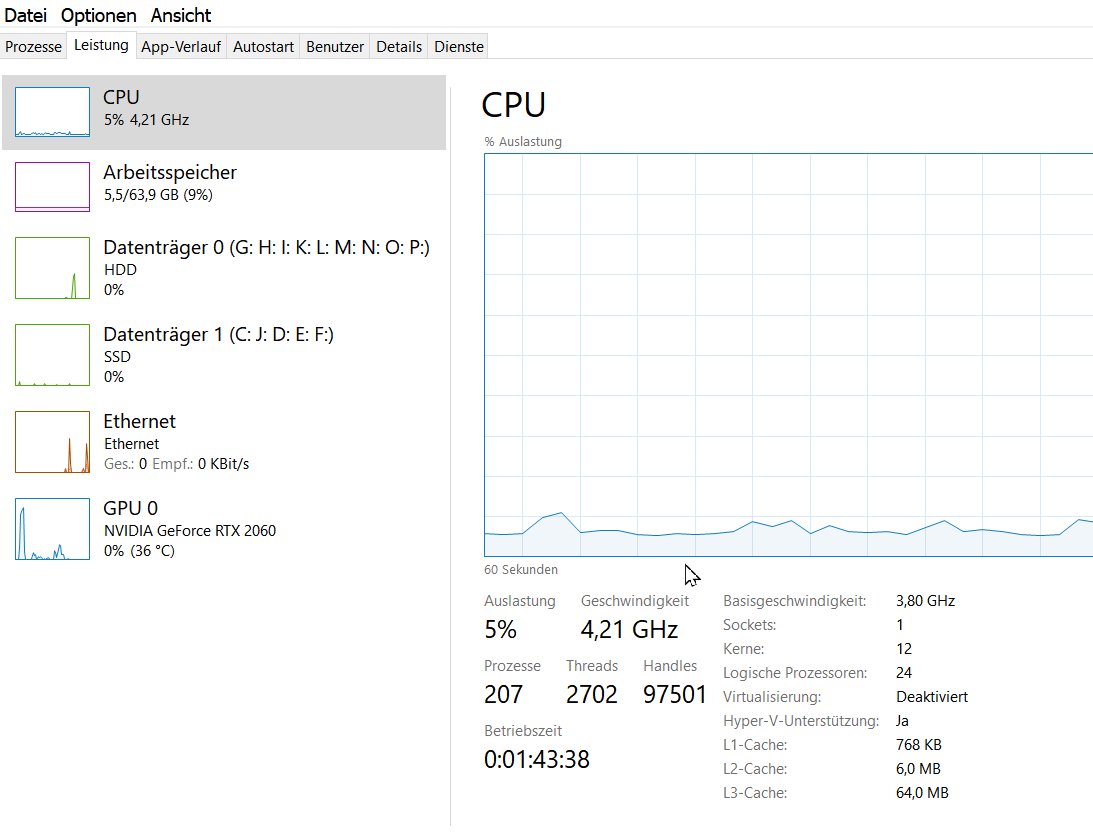Click the Leistung tab
1093x836 pixels.
101,46
